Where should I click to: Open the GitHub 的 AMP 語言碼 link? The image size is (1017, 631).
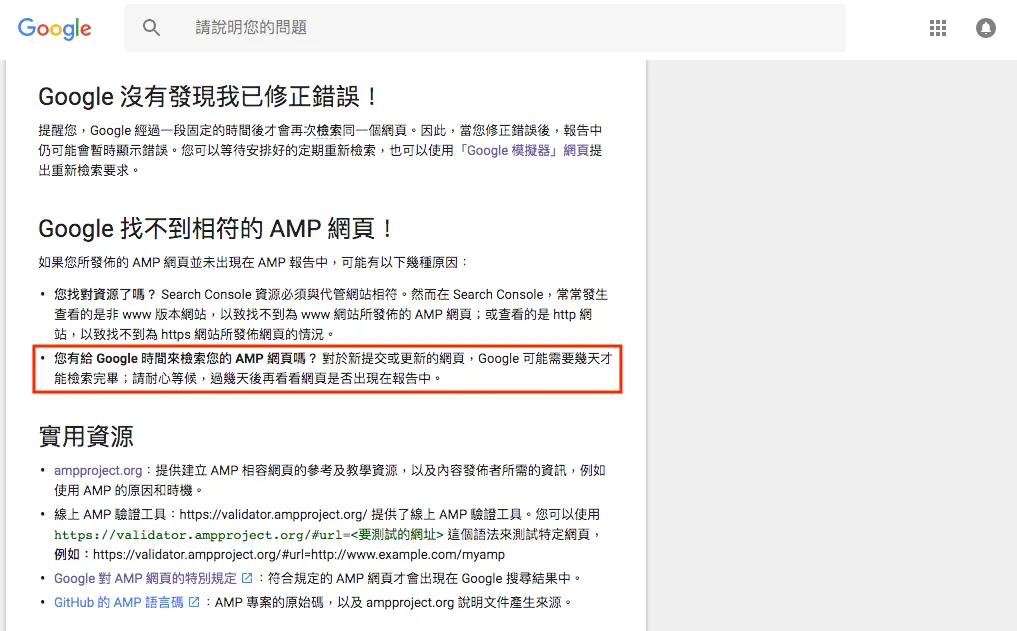pyautogui.click(x=119, y=602)
